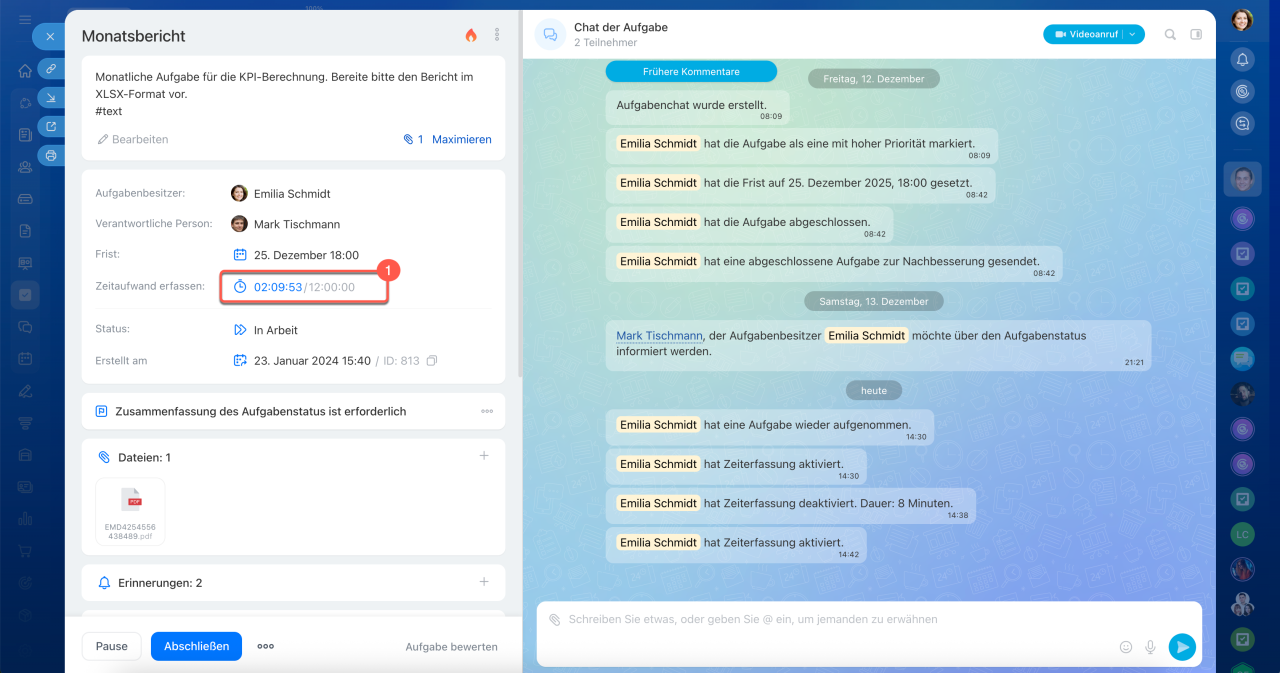Attach a file to the chat message
This screenshot has height=673, width=1280.
pyautogui.click(x=555, y=620)
